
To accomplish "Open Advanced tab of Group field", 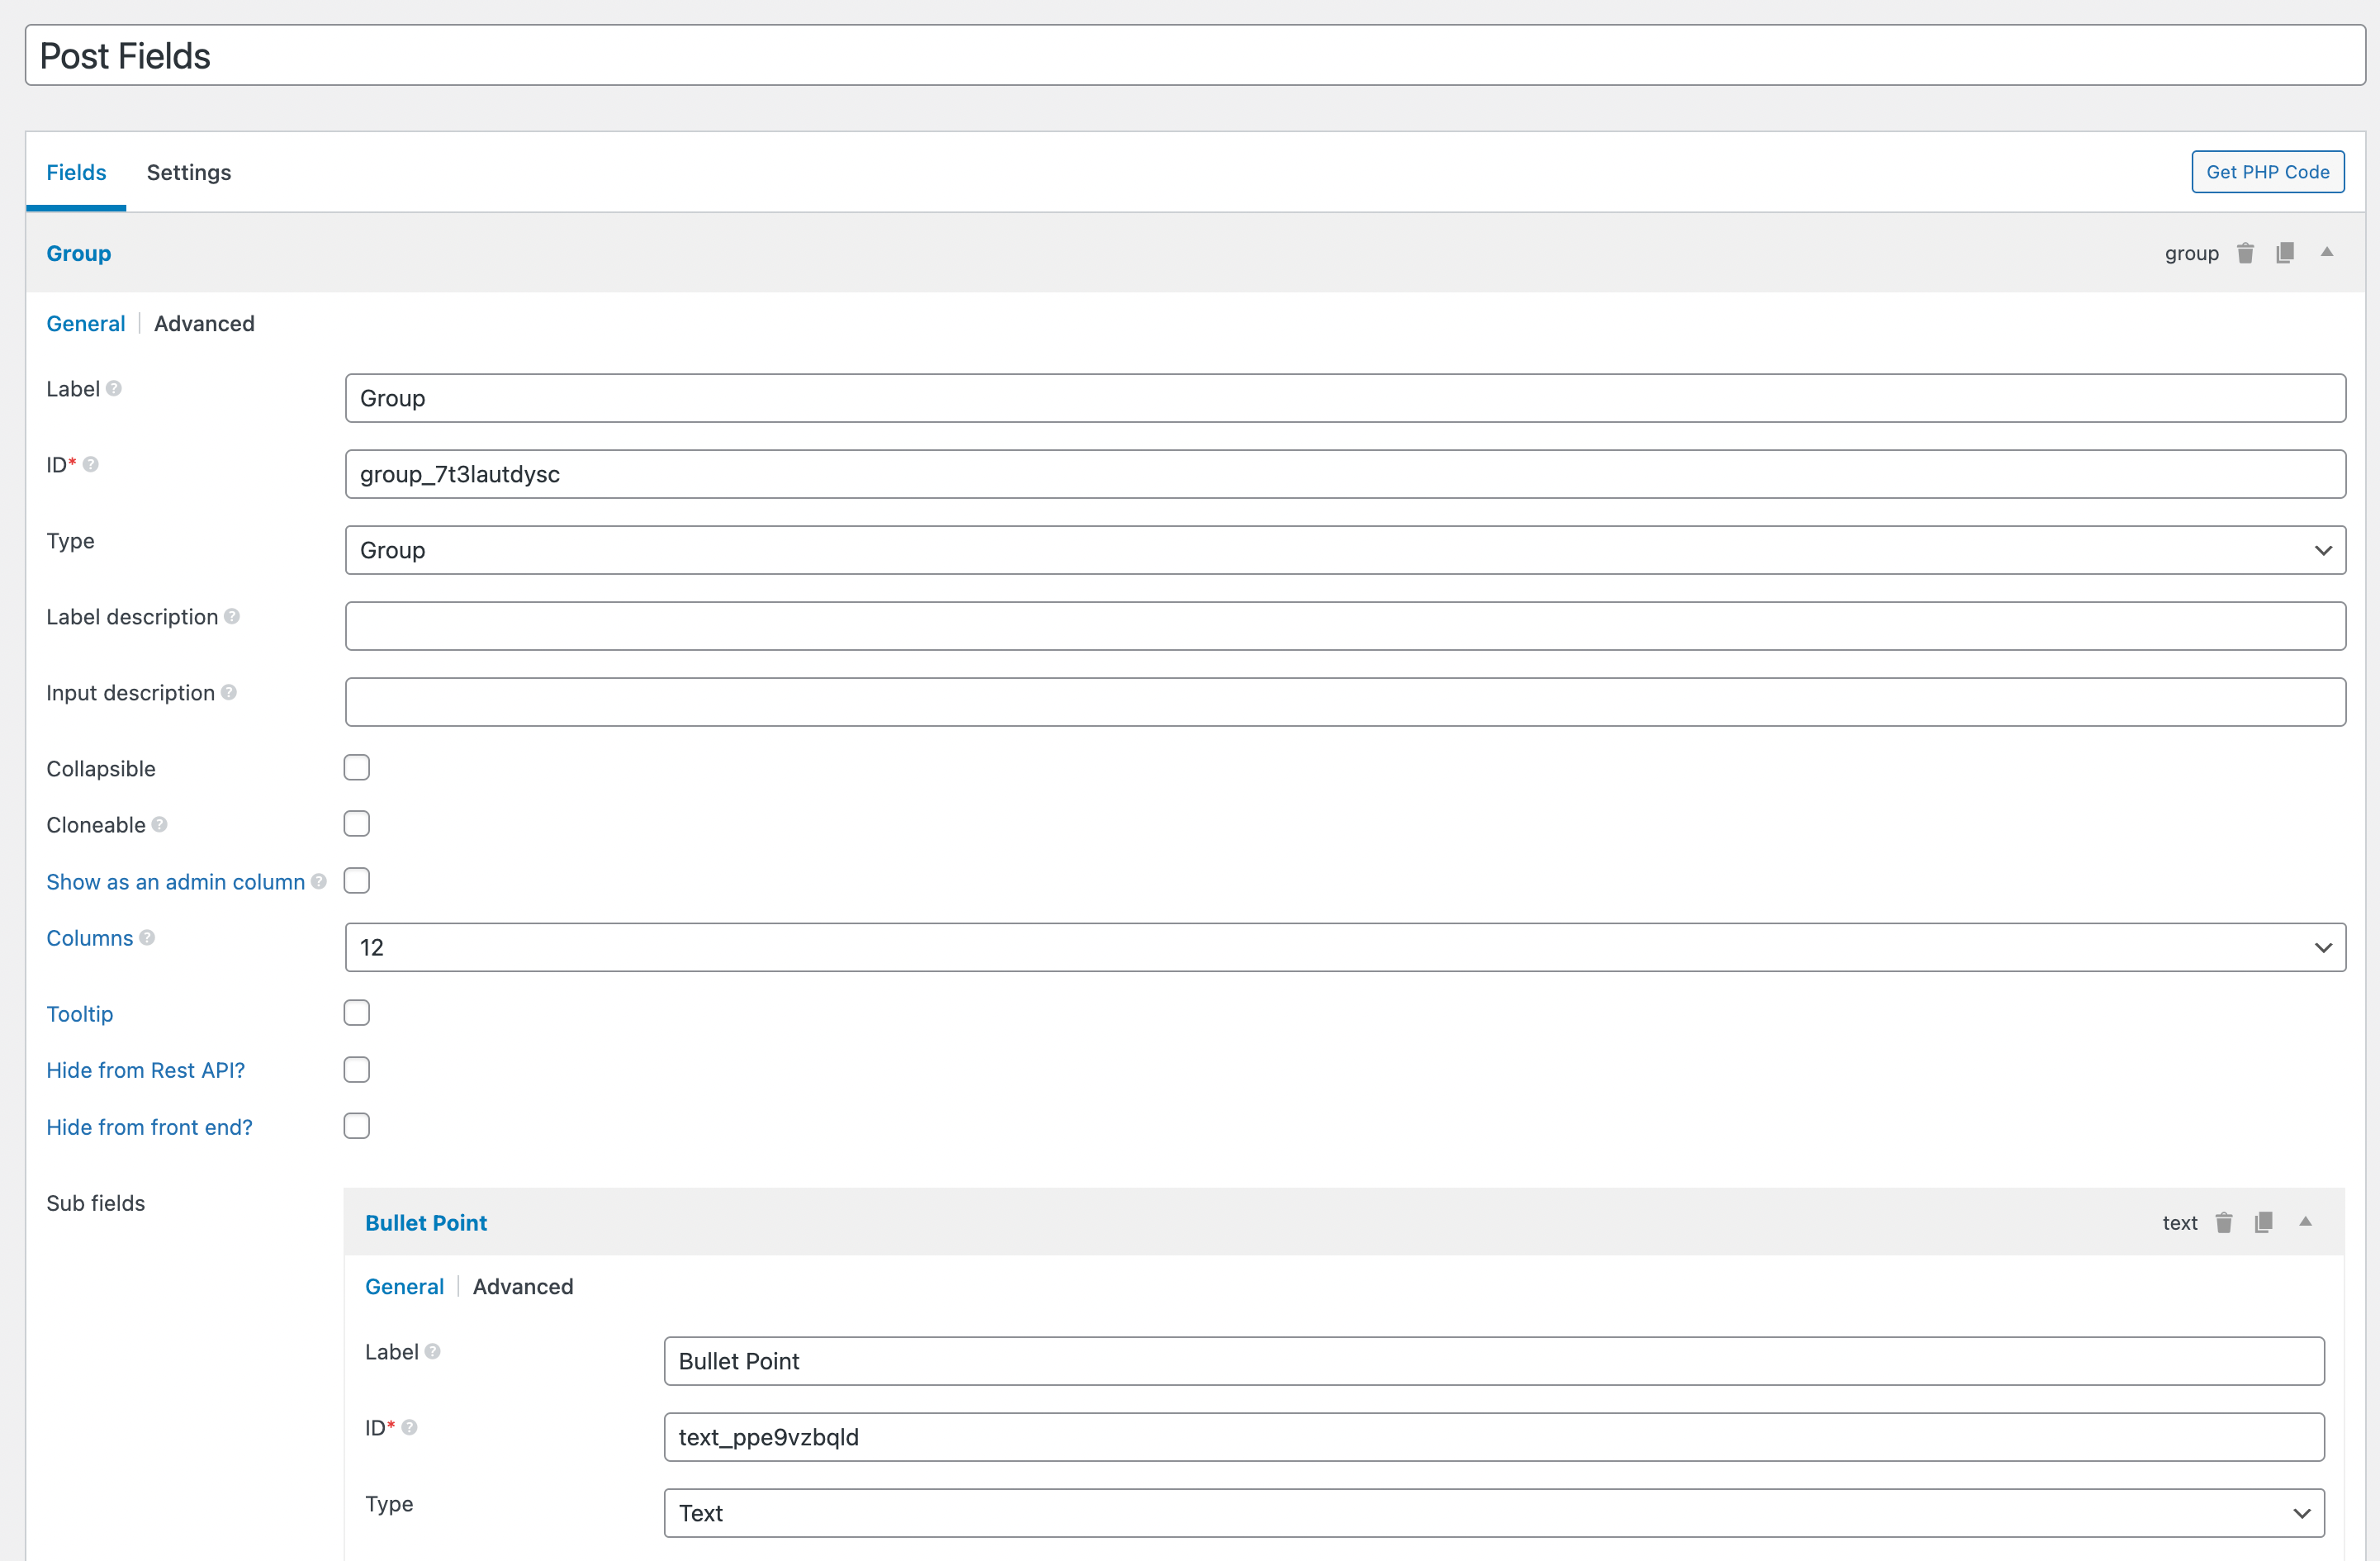I will tap(204, 324).
